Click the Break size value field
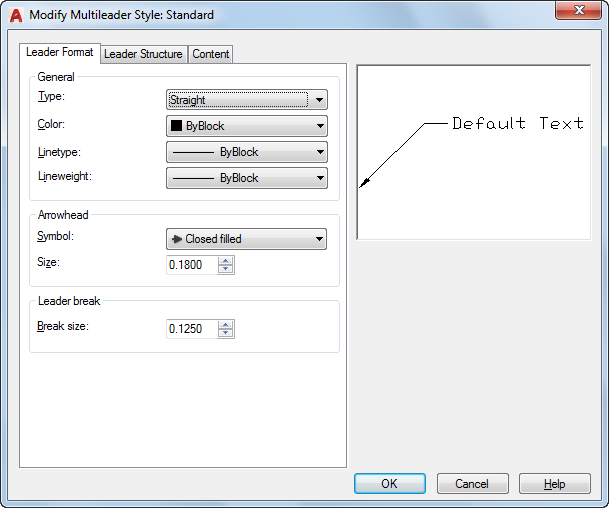 coord(191,329)
